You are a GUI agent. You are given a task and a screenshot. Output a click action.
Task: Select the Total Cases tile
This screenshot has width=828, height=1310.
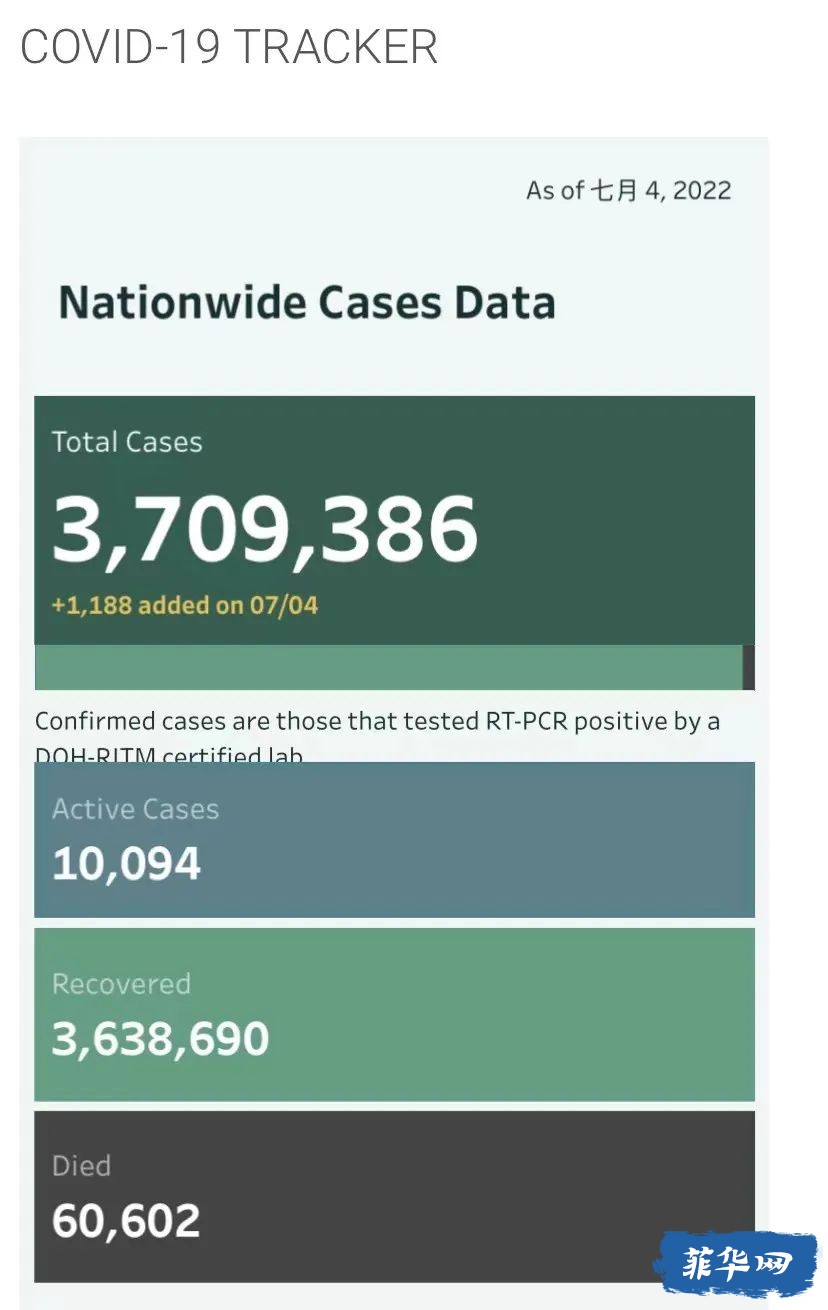point(394,520)
